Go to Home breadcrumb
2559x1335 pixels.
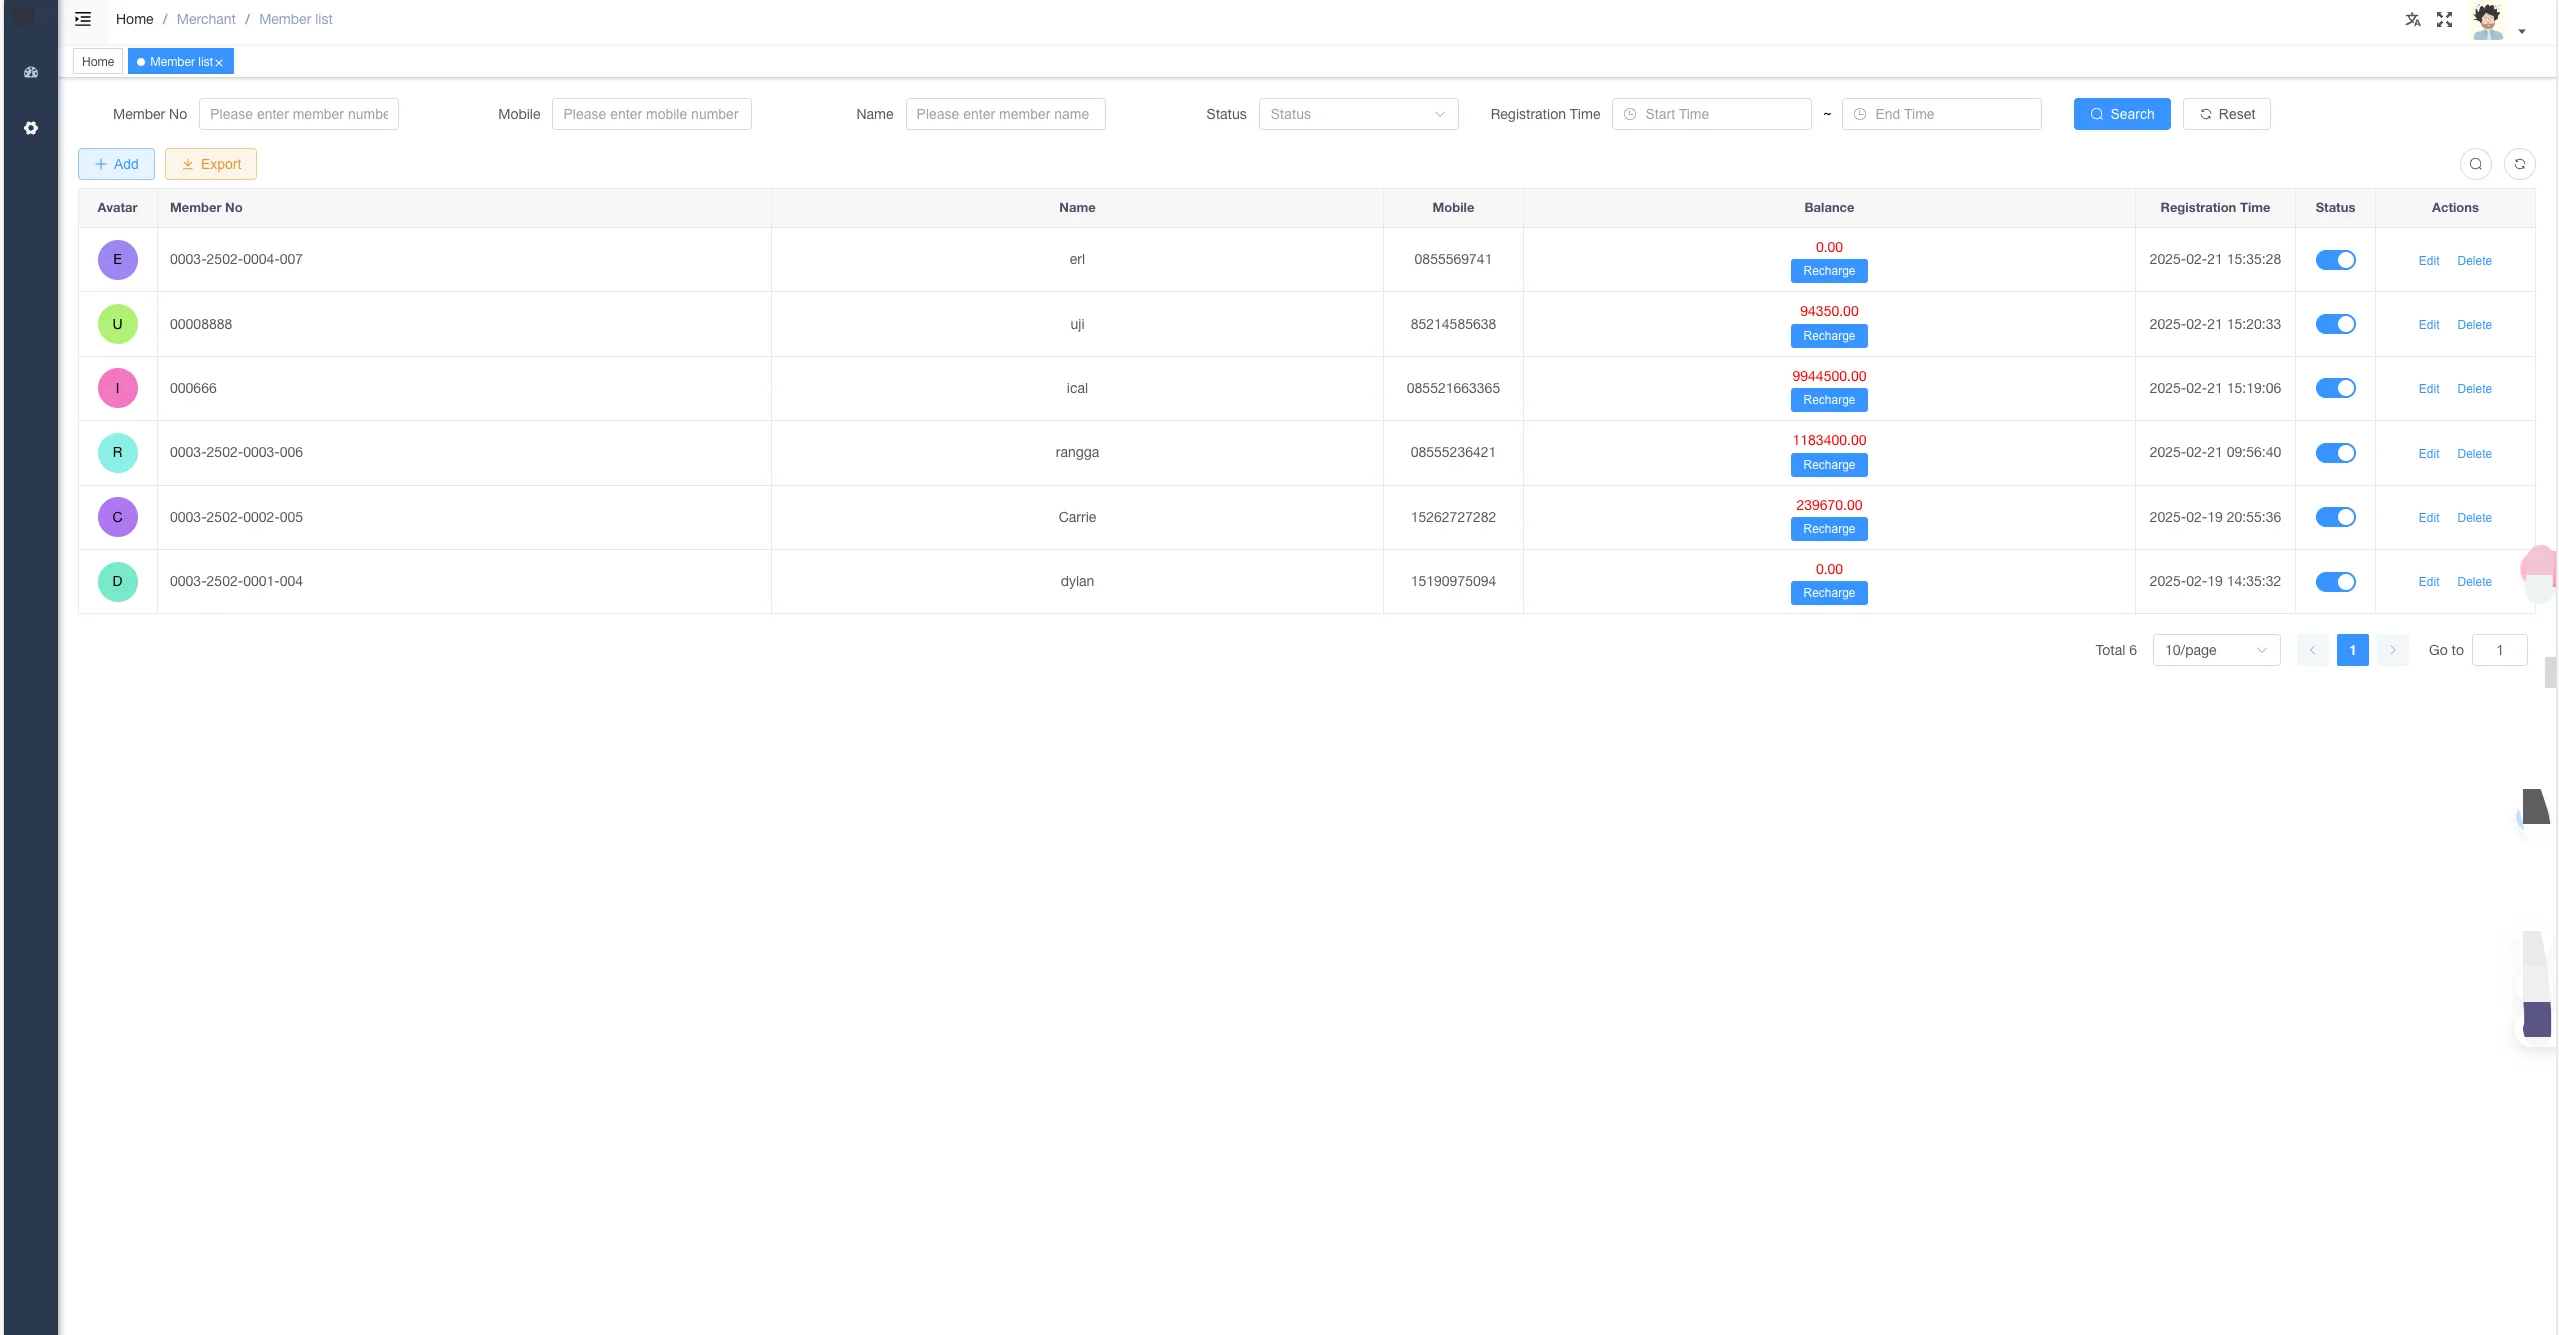coord(134,19)
